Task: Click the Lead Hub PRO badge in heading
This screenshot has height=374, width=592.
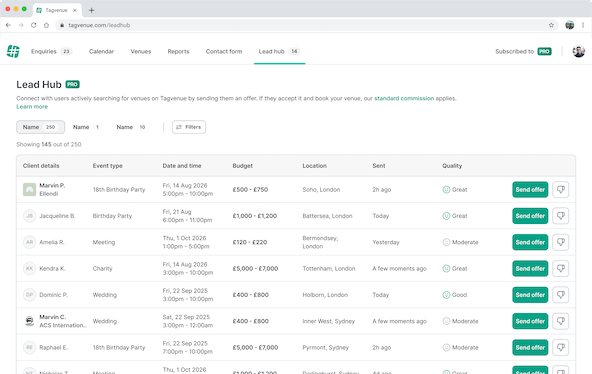Action: 72,84
